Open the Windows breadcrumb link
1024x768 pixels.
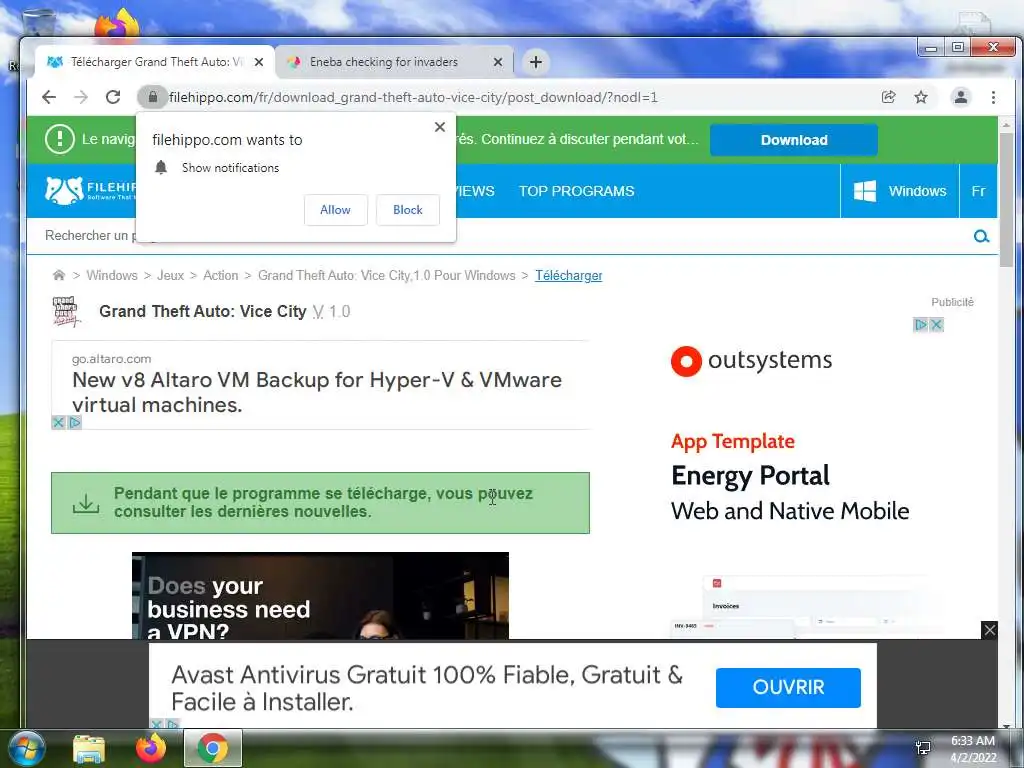coord(112,276)
